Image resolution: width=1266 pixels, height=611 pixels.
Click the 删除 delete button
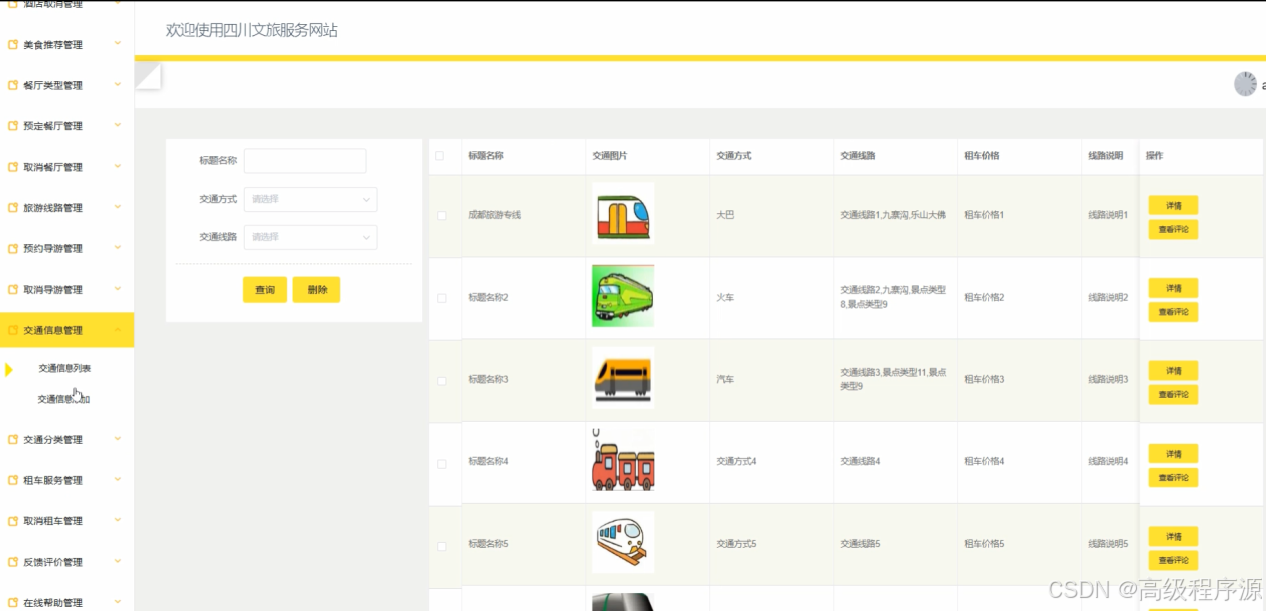[x=317, y=290]
